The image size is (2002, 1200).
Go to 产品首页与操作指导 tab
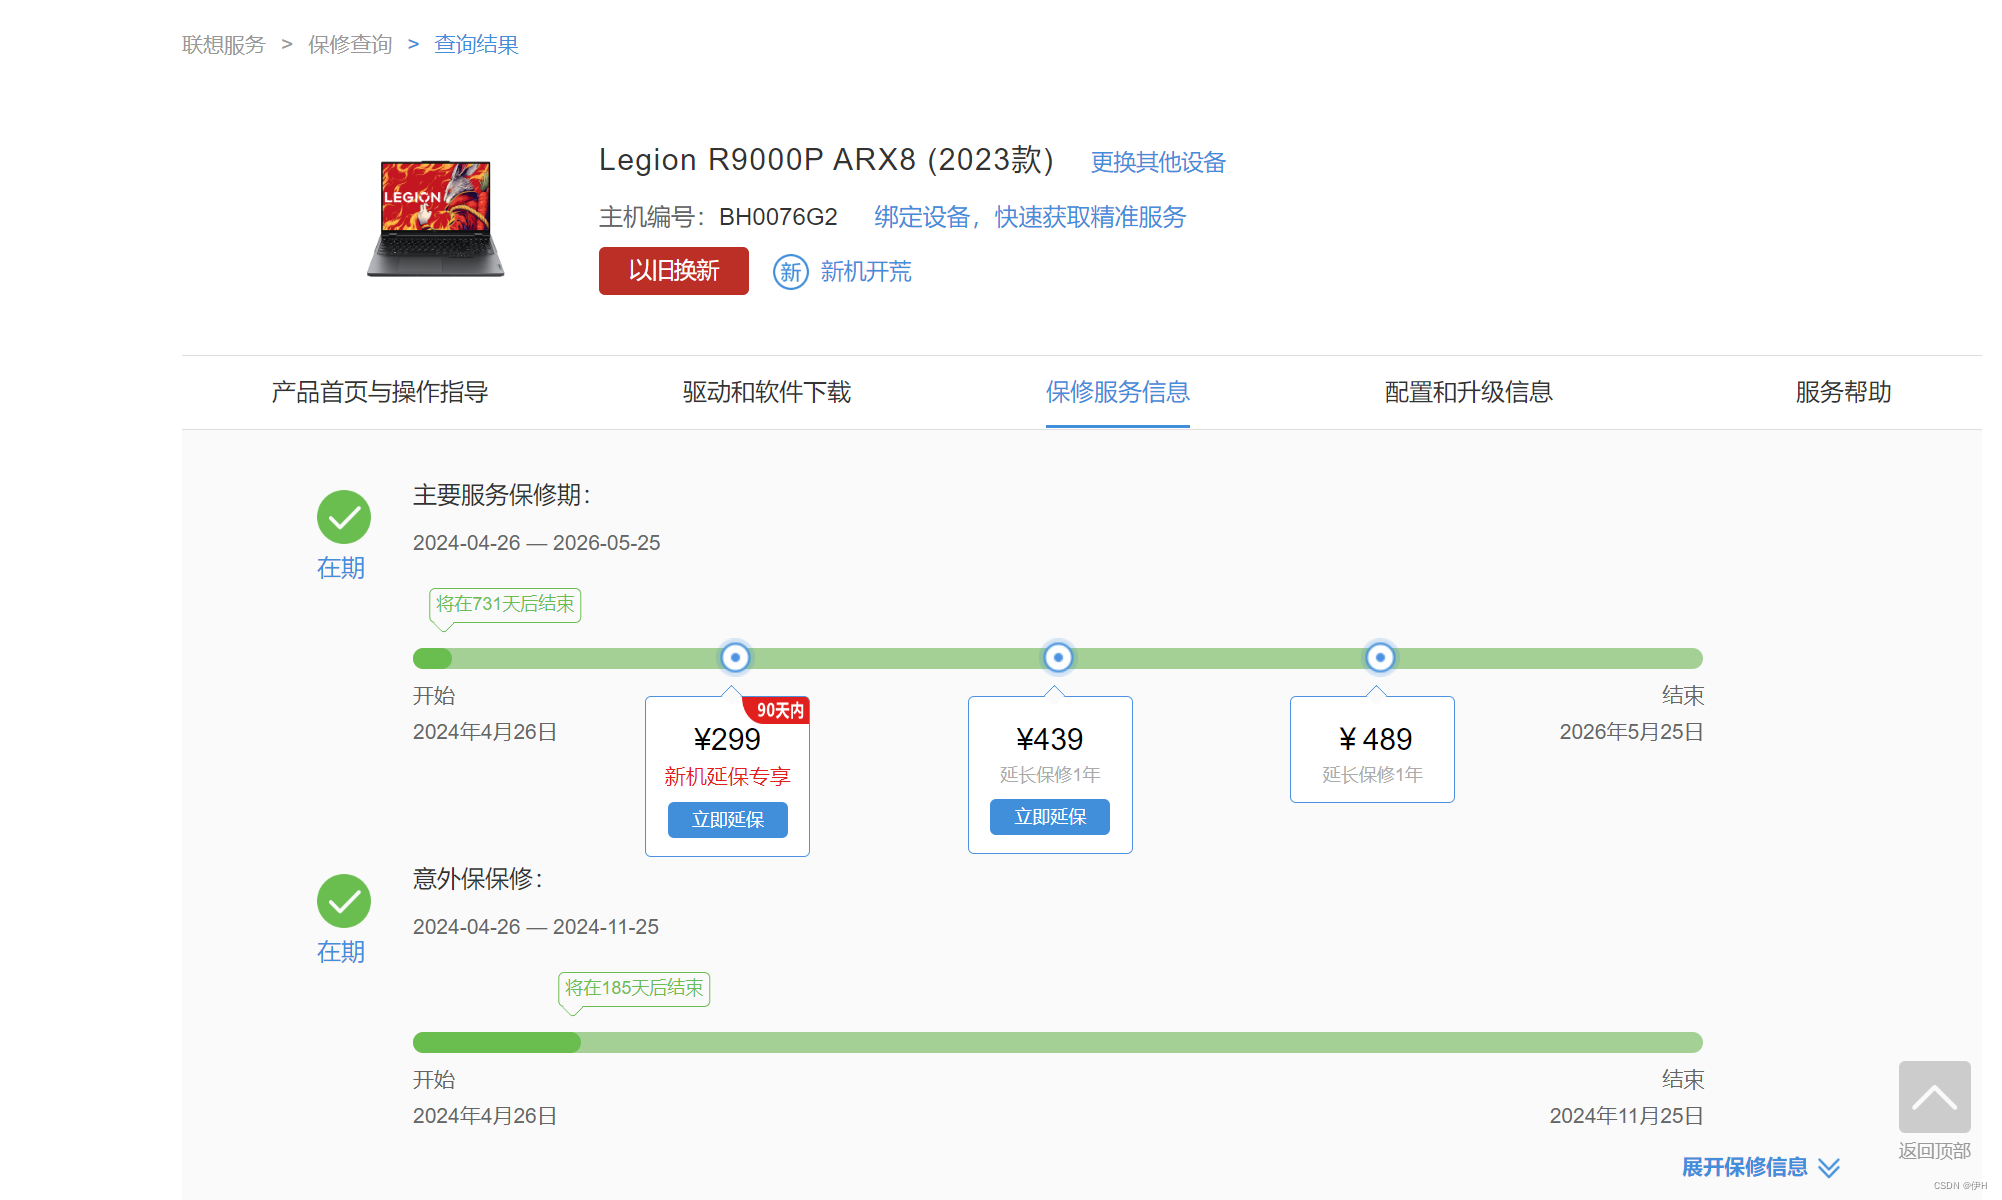click(x=380, y=392)
